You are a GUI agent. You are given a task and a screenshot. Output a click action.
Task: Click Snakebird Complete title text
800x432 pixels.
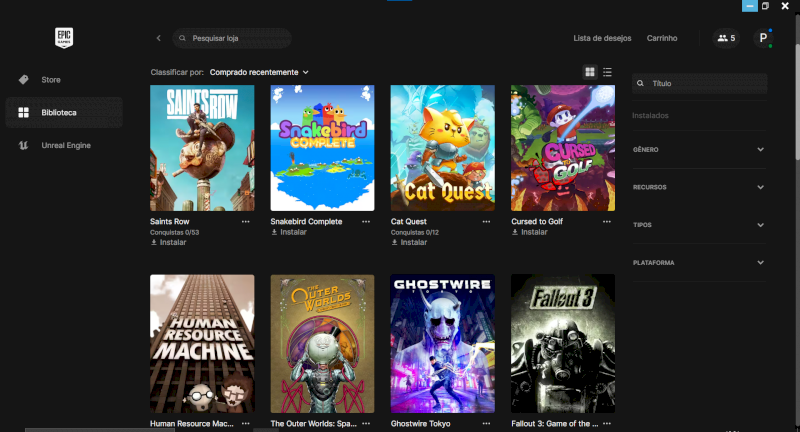click(306, 221)
